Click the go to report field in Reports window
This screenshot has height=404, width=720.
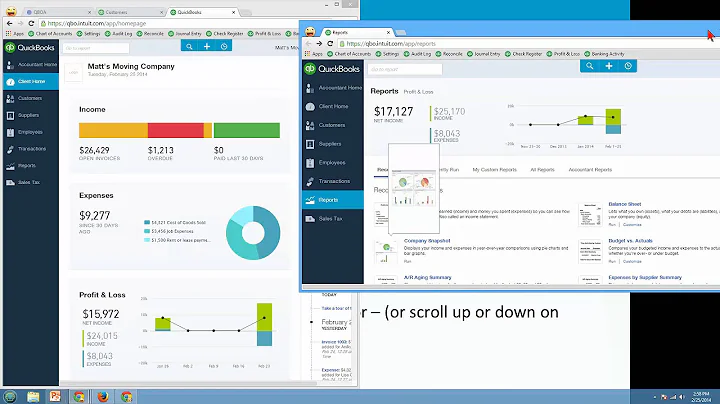pyautogui.click(x=405, y=69)
